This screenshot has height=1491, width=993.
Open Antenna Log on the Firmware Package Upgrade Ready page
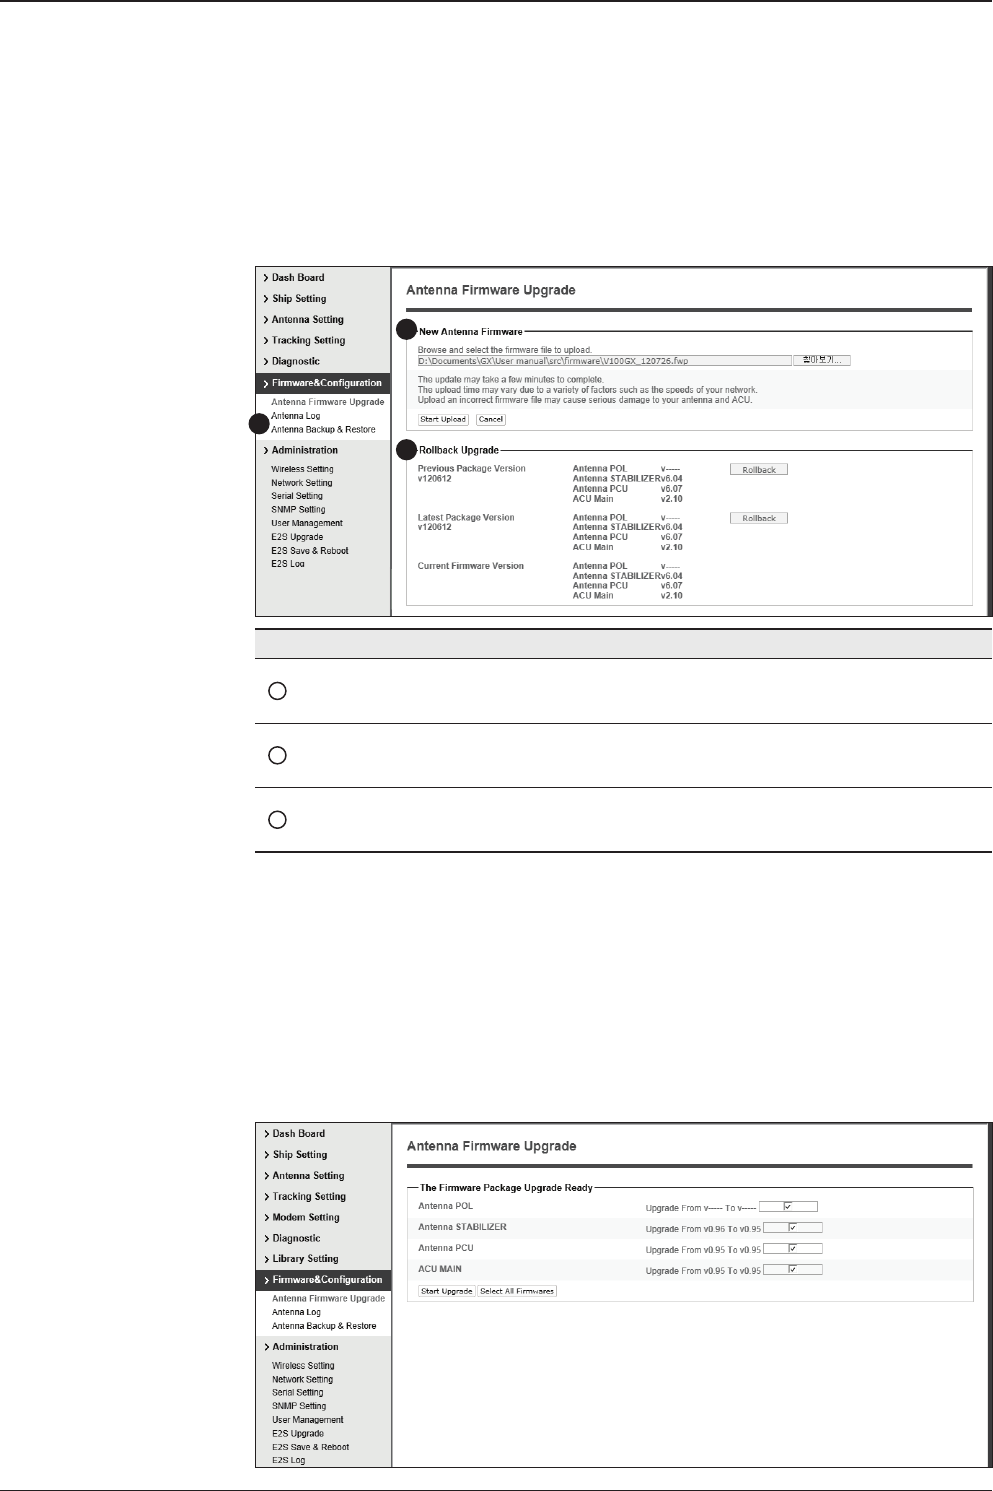[296, 1312]
